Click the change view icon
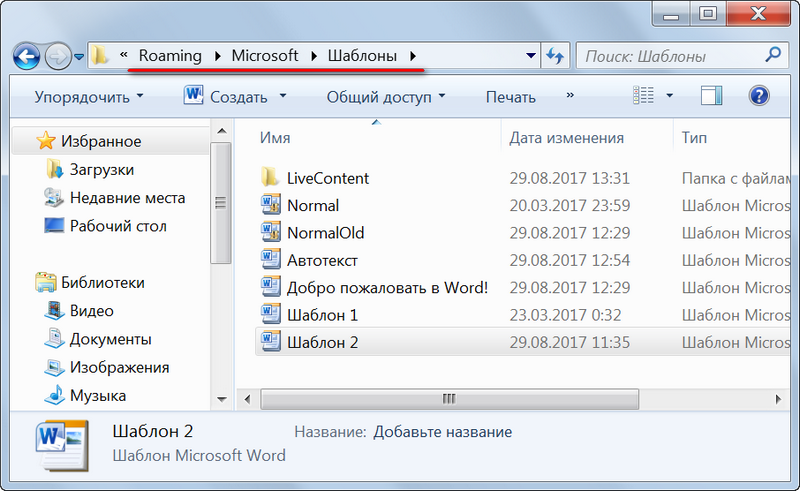Viewport: 800px width, 491px height. [x=643, y=95]
